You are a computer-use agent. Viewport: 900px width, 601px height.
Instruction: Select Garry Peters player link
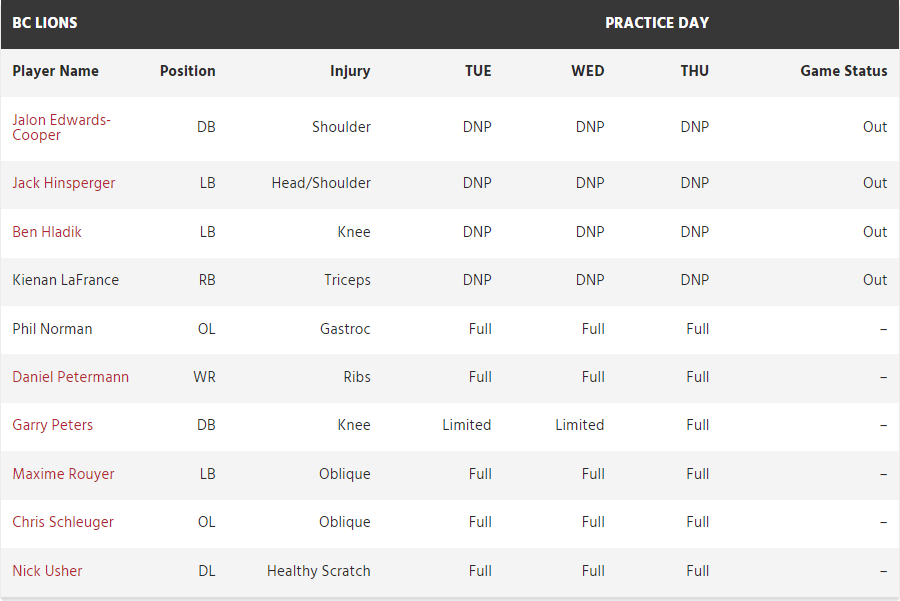tap(52, 425)
